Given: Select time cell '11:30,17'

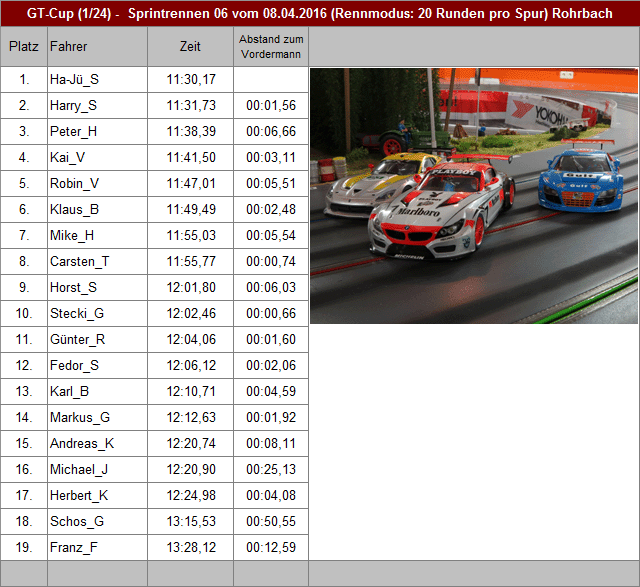Looking at the screenshot, I should point(191,79).
